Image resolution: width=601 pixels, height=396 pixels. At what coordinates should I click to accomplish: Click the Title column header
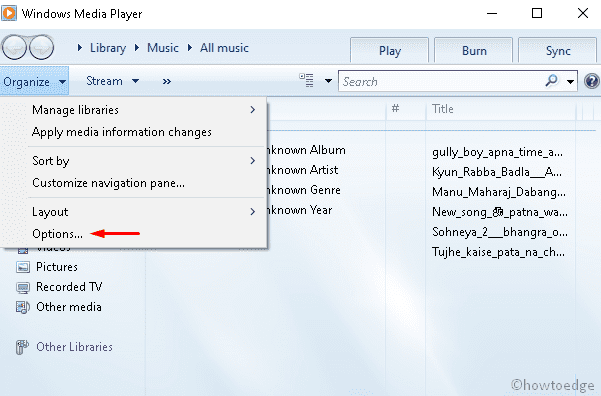(x=501, y=109)
